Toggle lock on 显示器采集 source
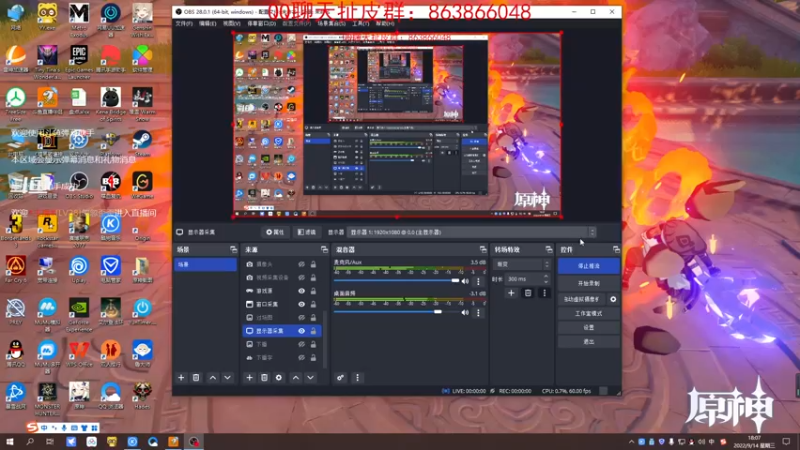 click(x=313, y=331)
